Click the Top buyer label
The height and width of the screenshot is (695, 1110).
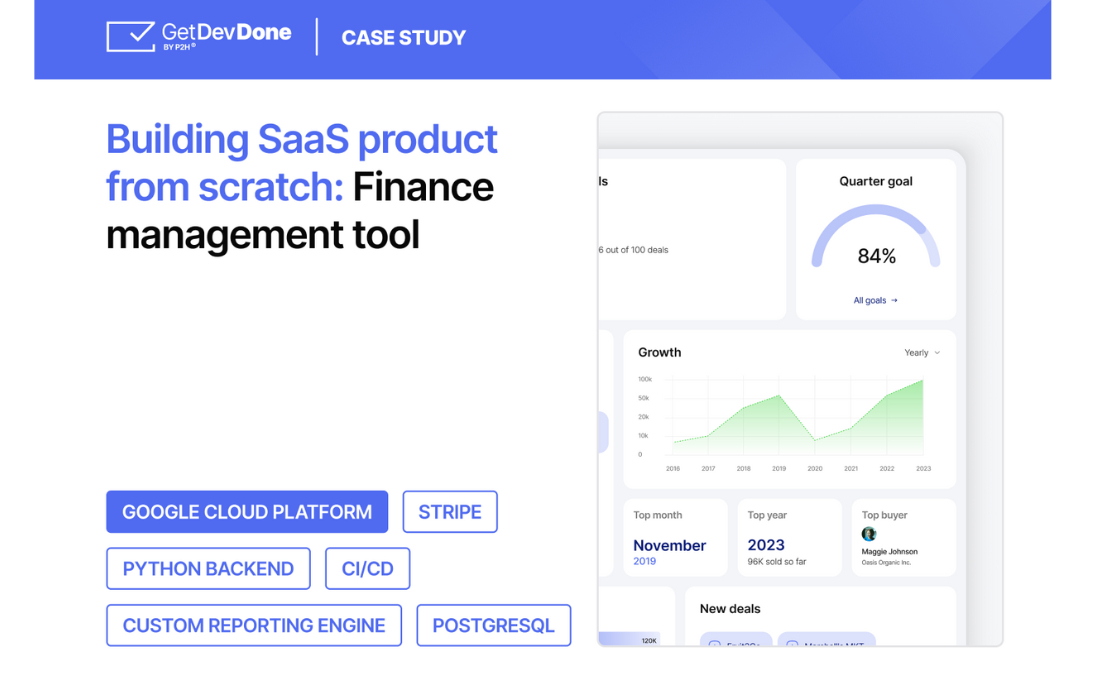(884, 515)
